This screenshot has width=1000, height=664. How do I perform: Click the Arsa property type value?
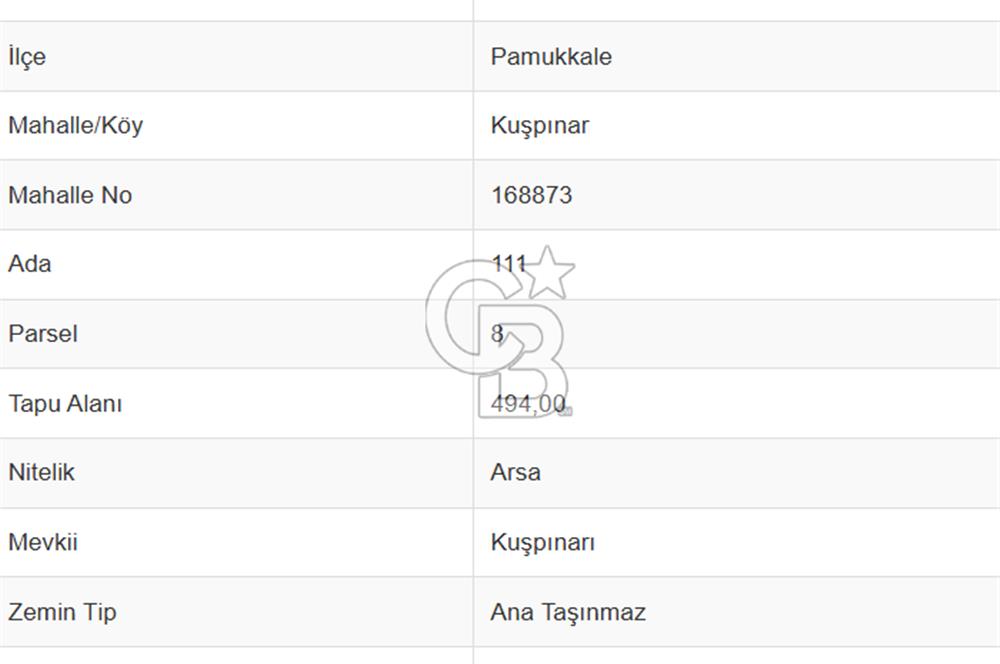click(515, 473)
